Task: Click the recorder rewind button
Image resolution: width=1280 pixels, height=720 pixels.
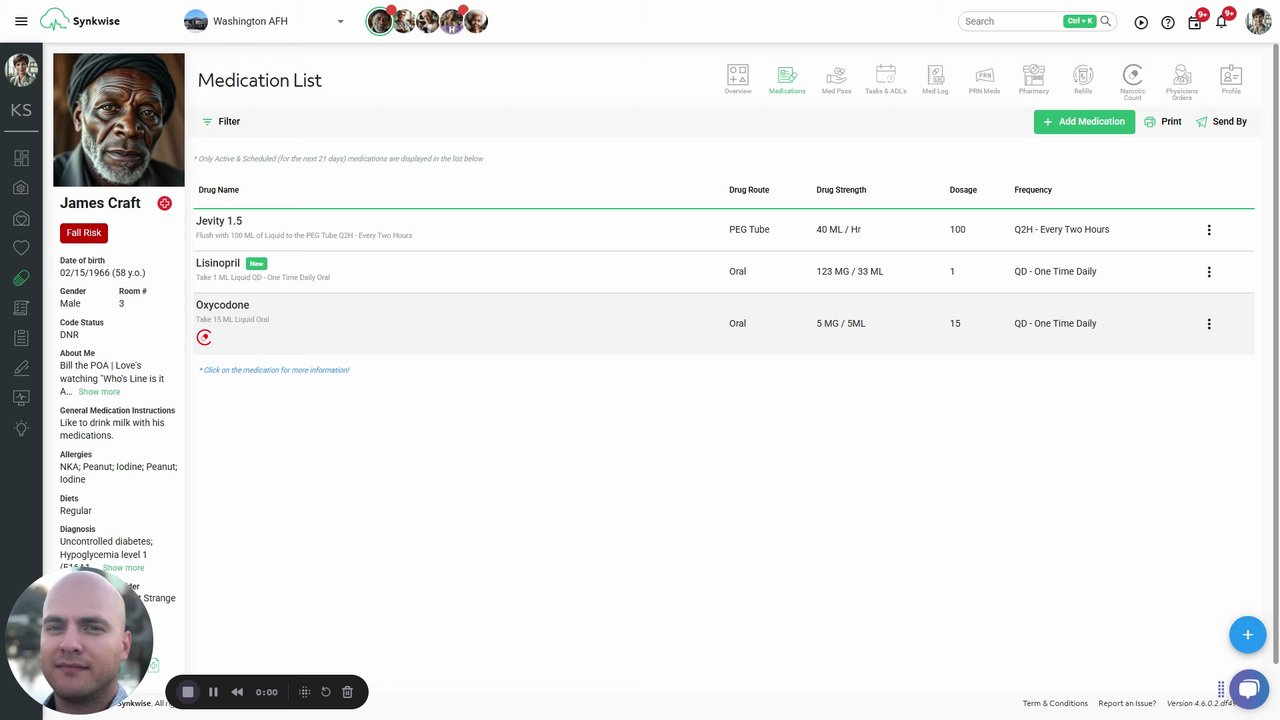Action: pyautogui.click(x=237, y=692)
